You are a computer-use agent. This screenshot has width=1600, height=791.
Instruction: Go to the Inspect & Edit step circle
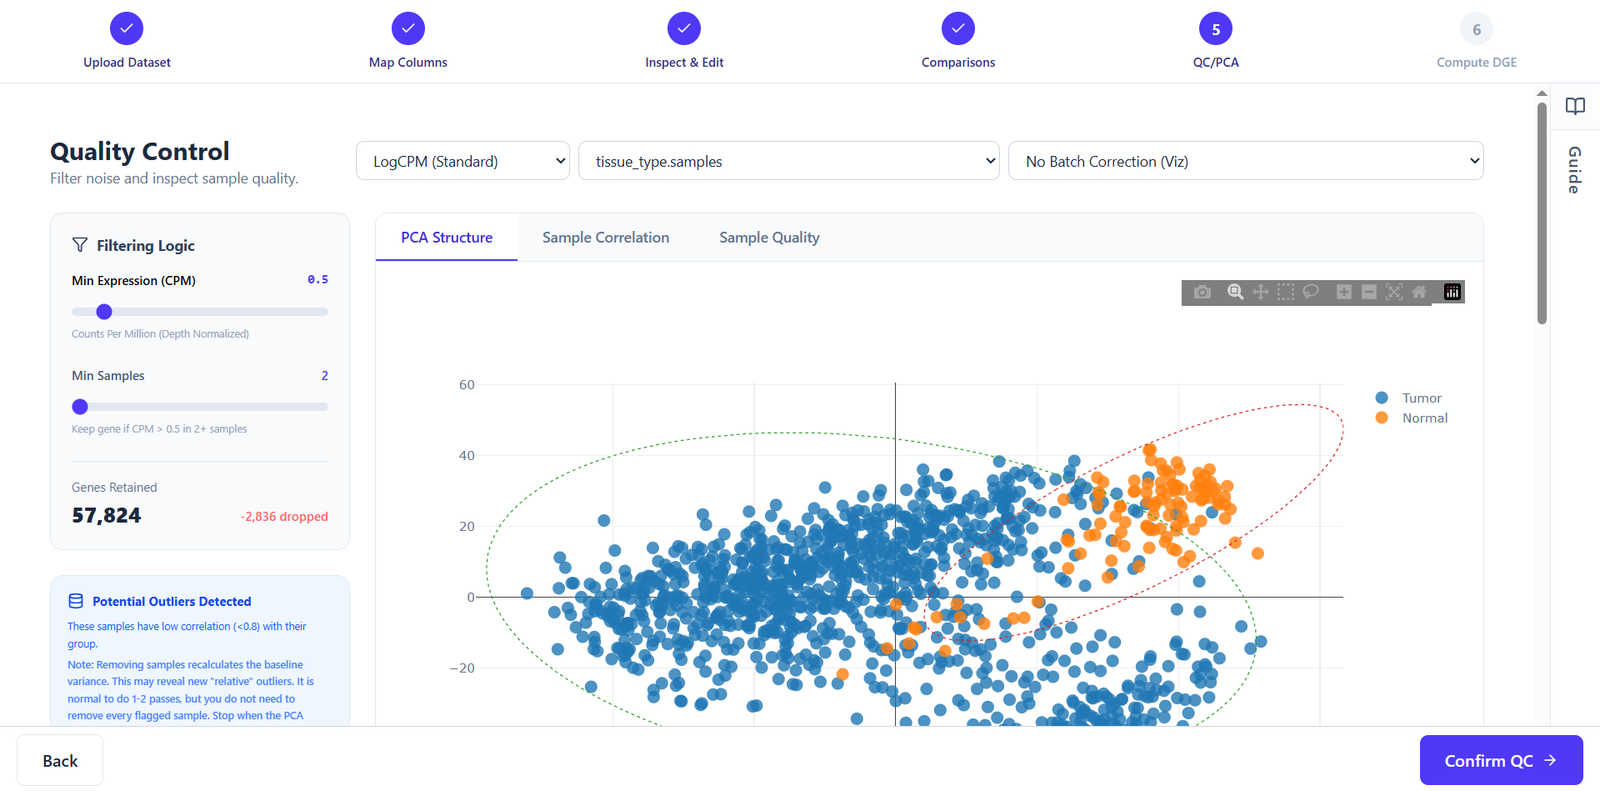684,29
